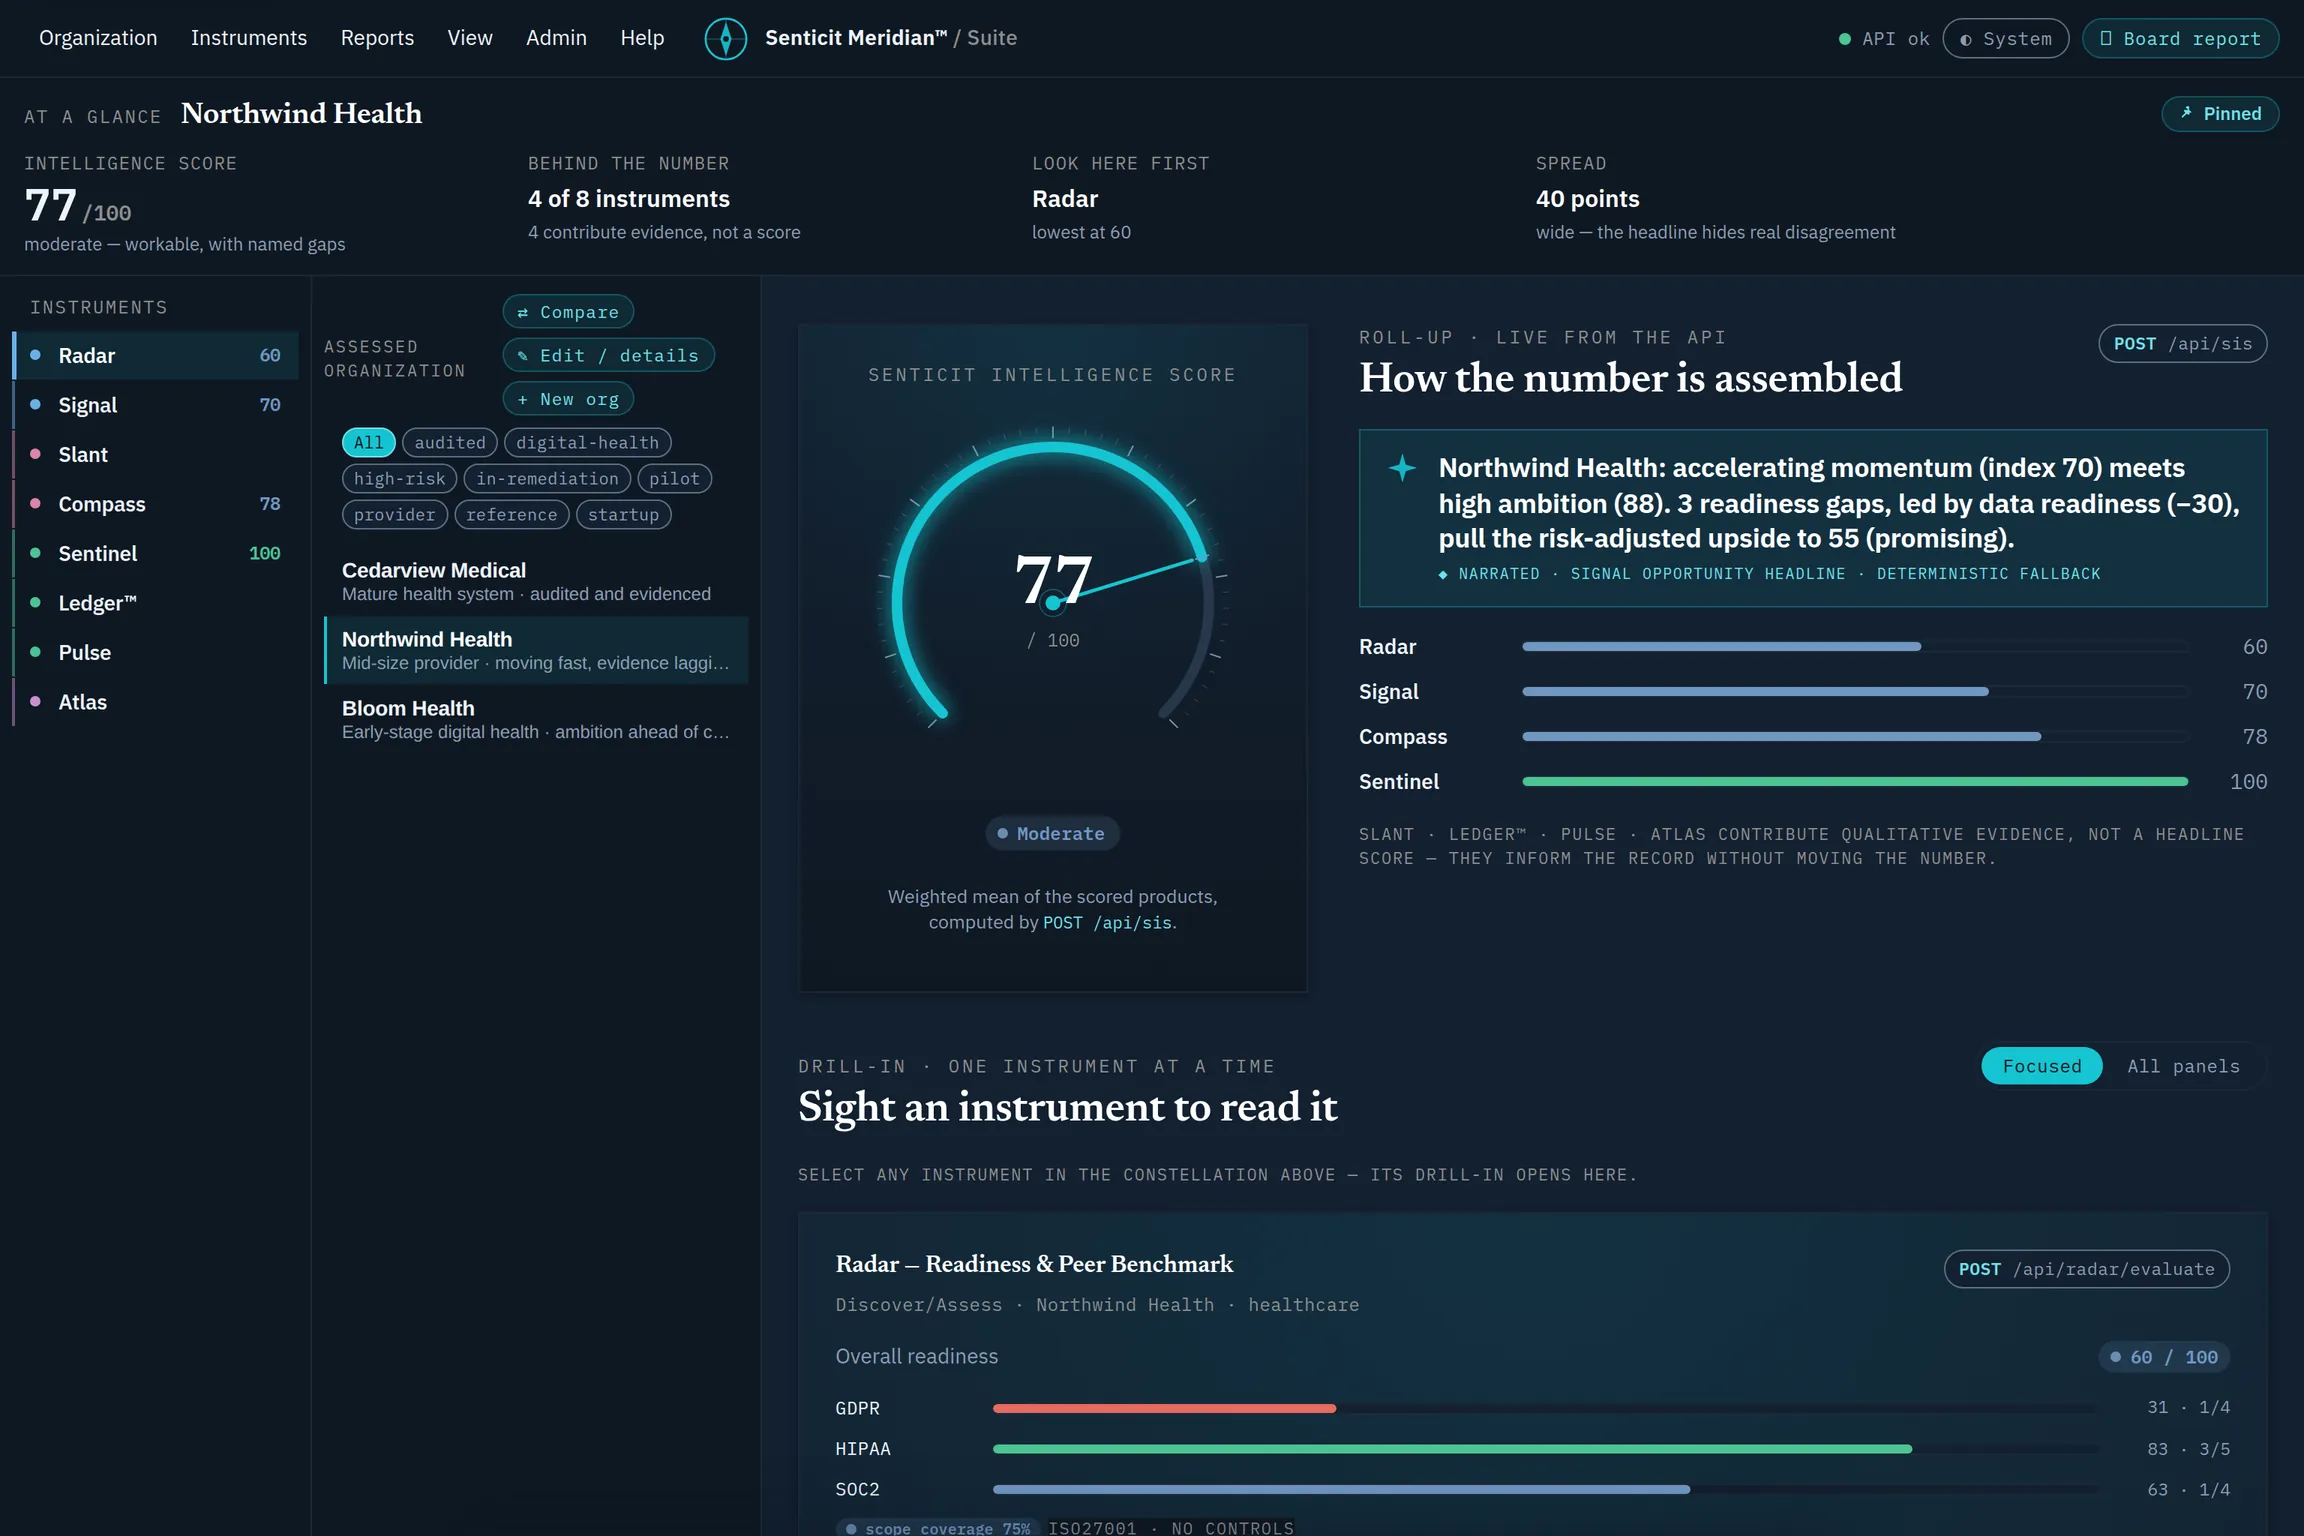The width and height of the screenshot is (2304, 1536).
Task: Toggle the in-remediation filter chip
Action: [x=547, y=478]
